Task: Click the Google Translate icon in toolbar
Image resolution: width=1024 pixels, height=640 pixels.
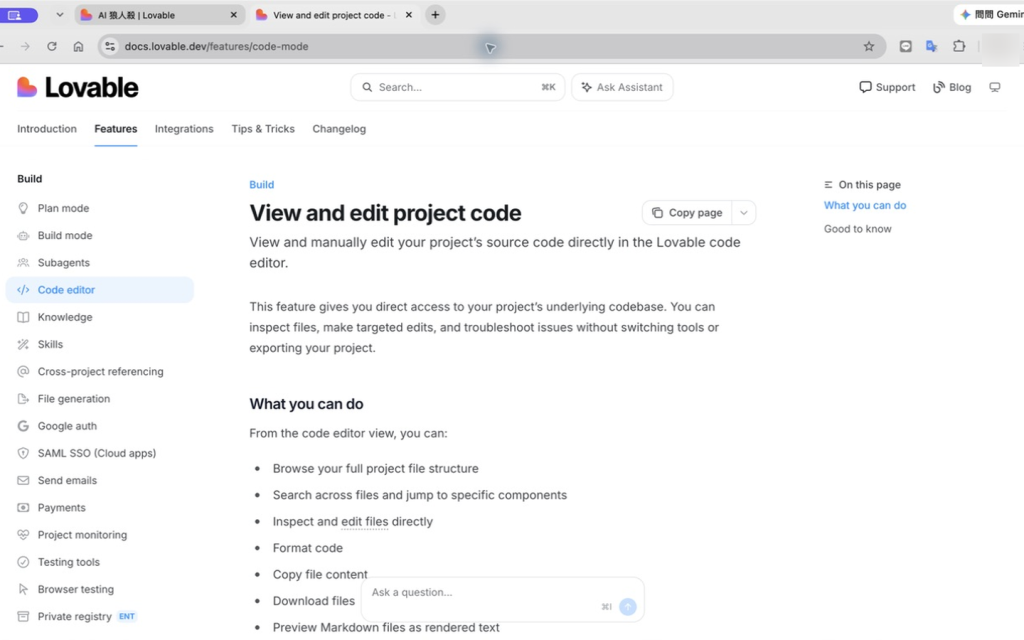Action: click(932, 46)
